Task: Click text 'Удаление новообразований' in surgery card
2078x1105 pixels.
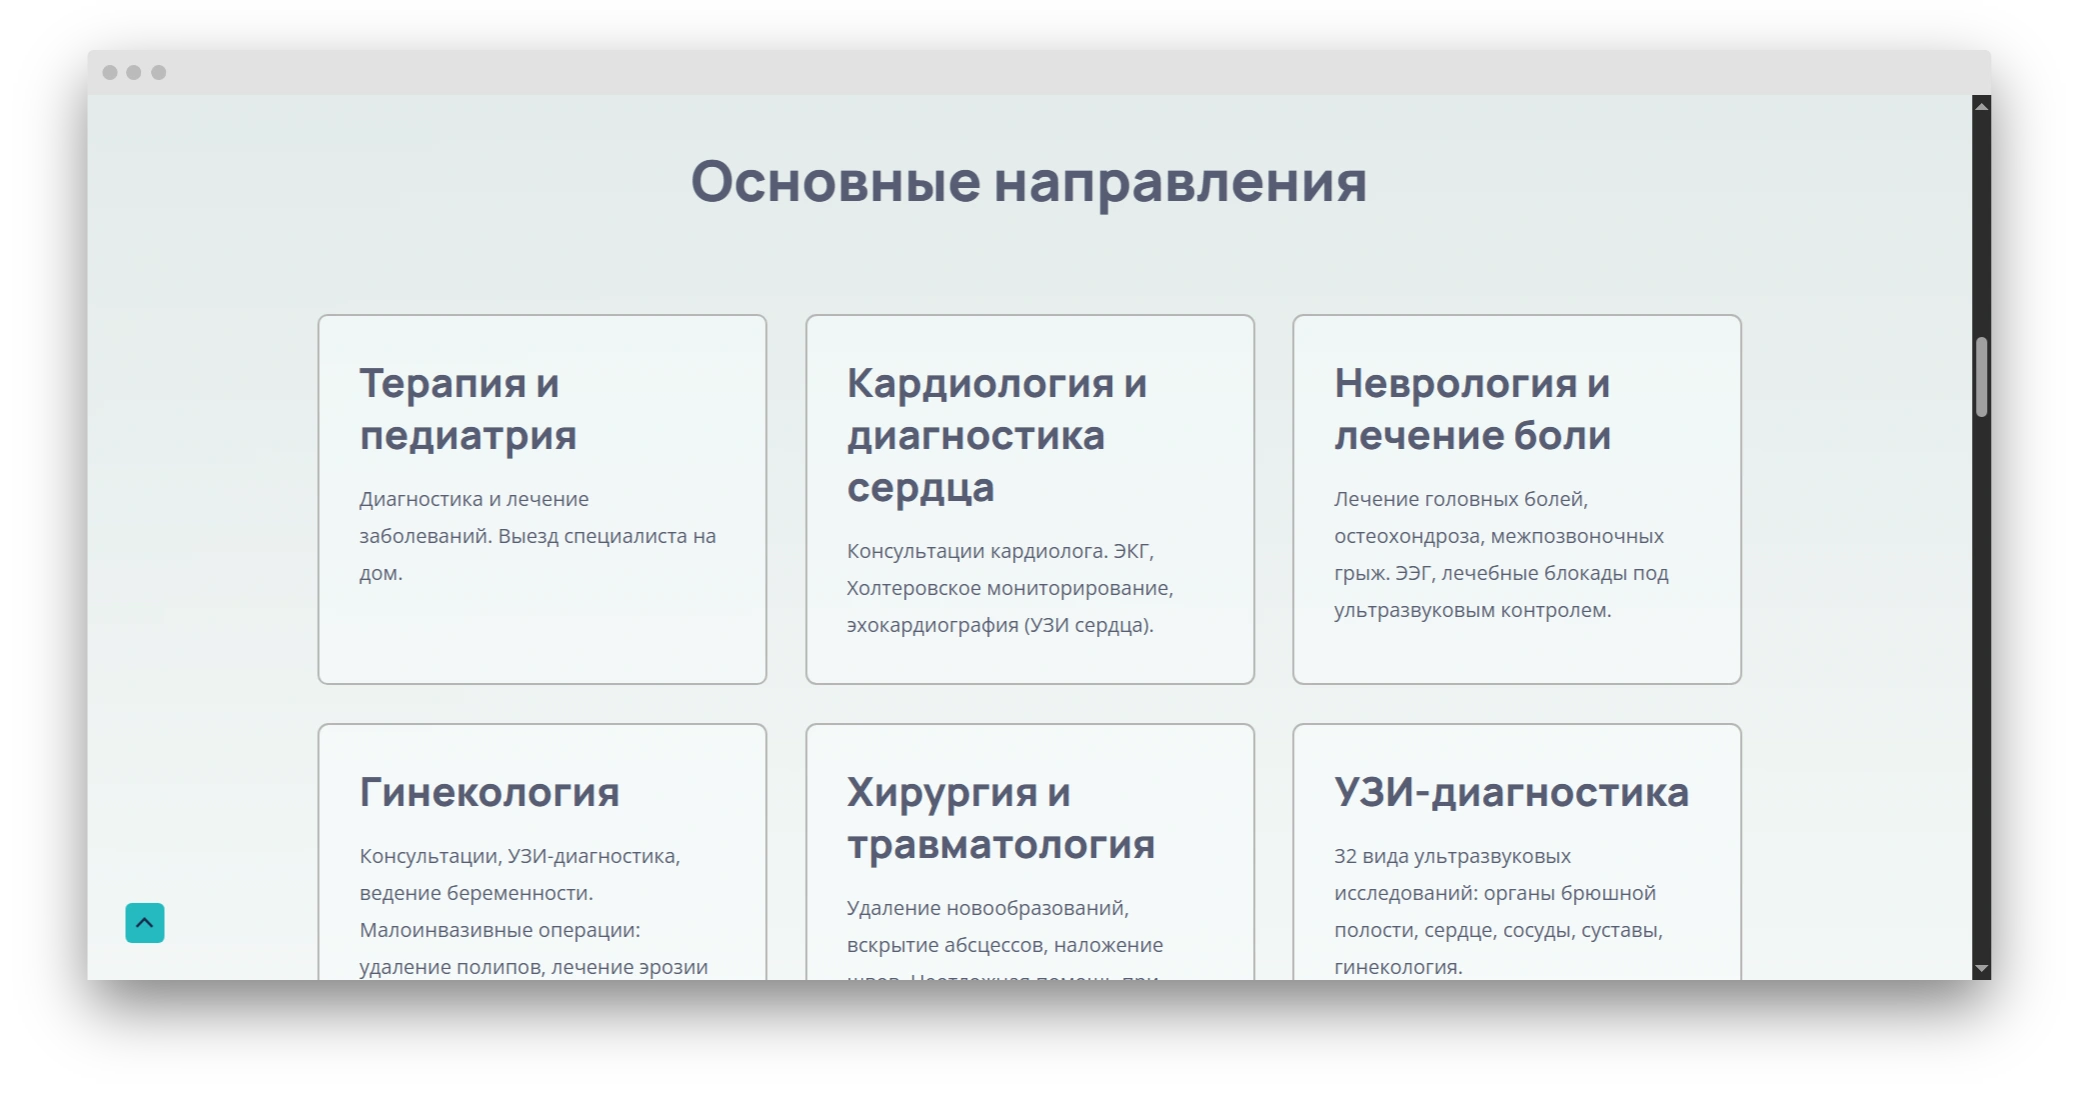Action: pyautogui.click(x=987, y=908)
